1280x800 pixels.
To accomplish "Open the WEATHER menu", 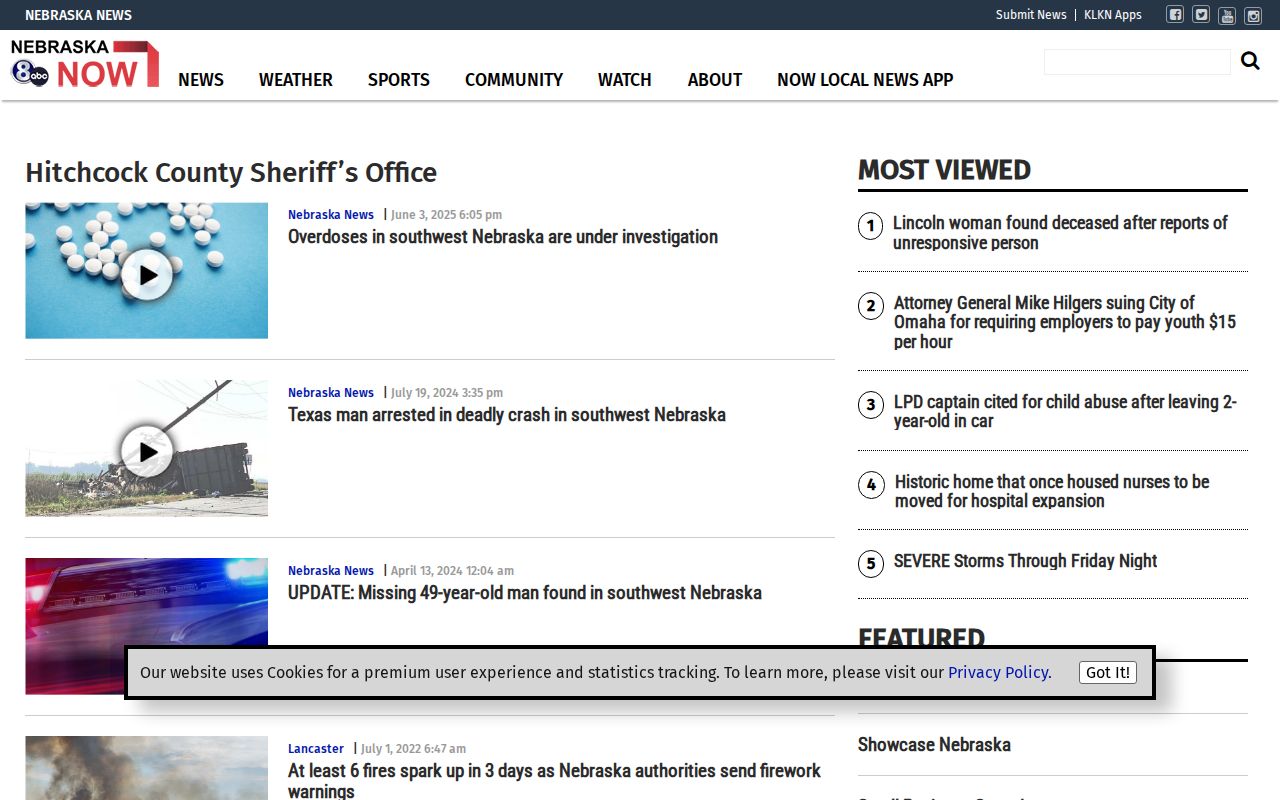I will (296, 80).
